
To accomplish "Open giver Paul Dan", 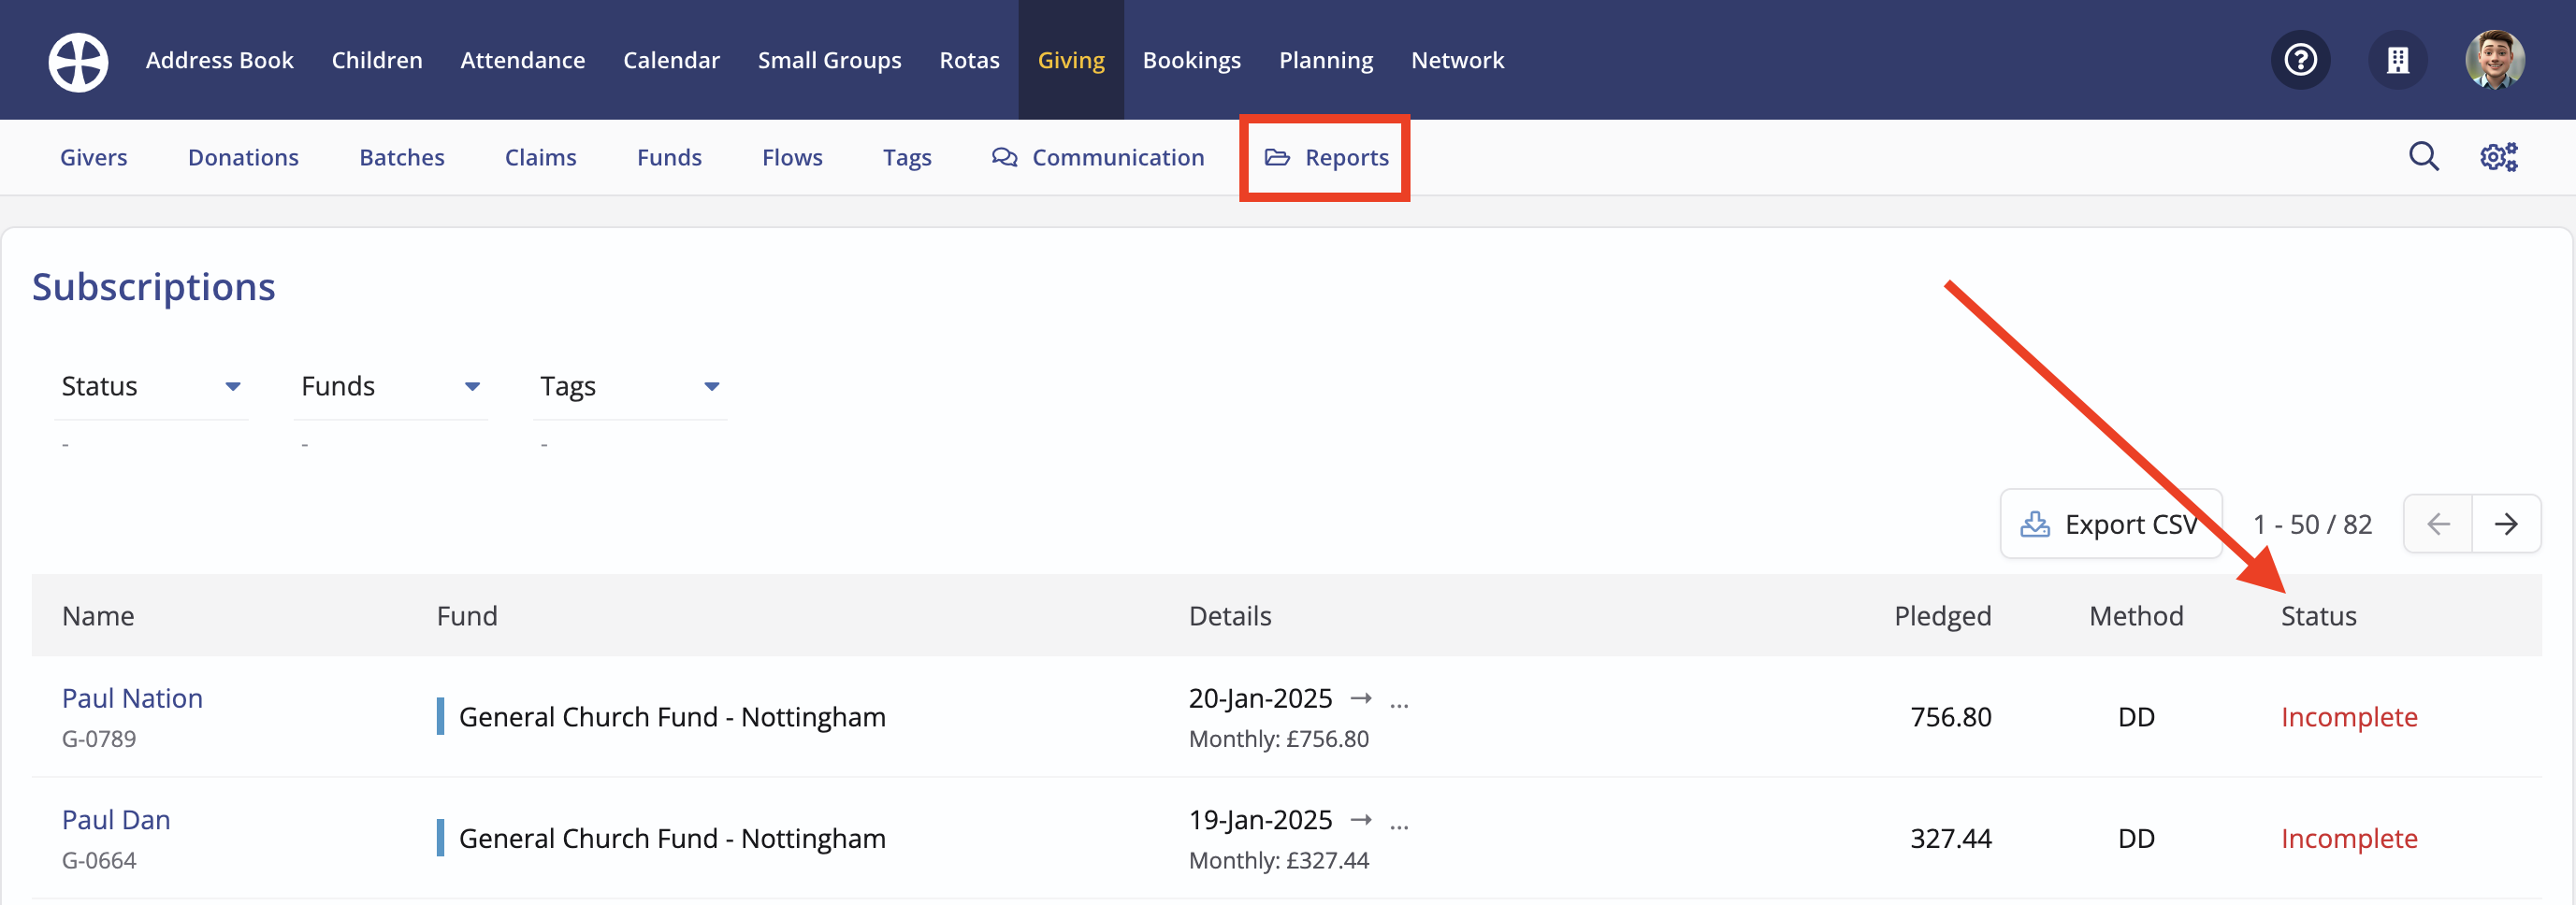I will click(x=116, y=820).
